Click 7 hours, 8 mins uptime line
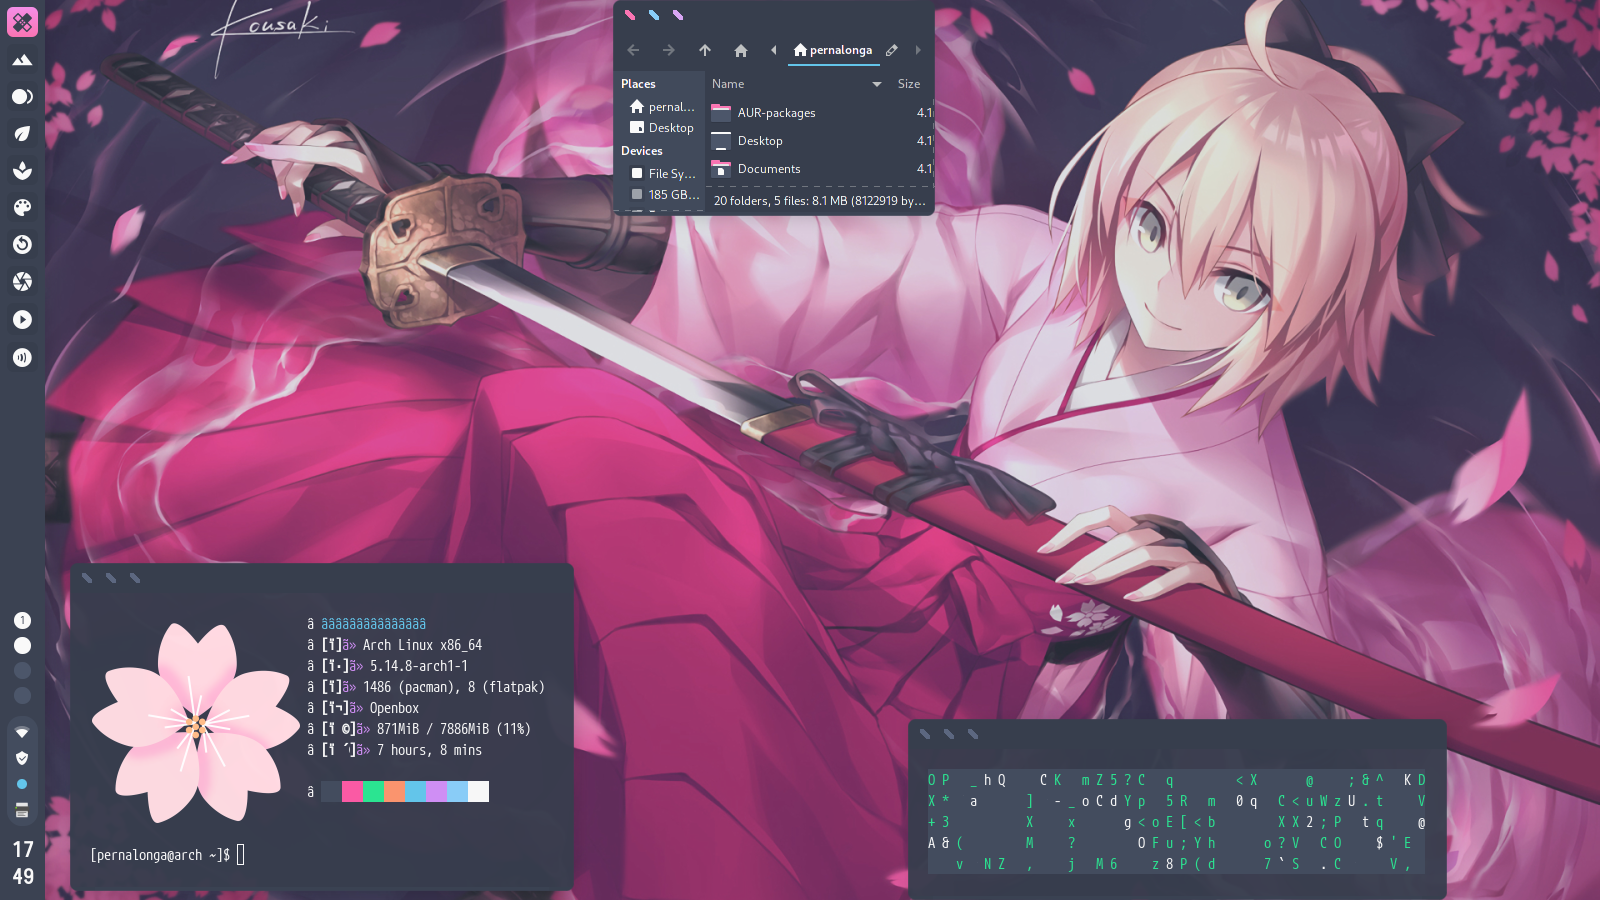1600x900 pixels. (429, 750)
